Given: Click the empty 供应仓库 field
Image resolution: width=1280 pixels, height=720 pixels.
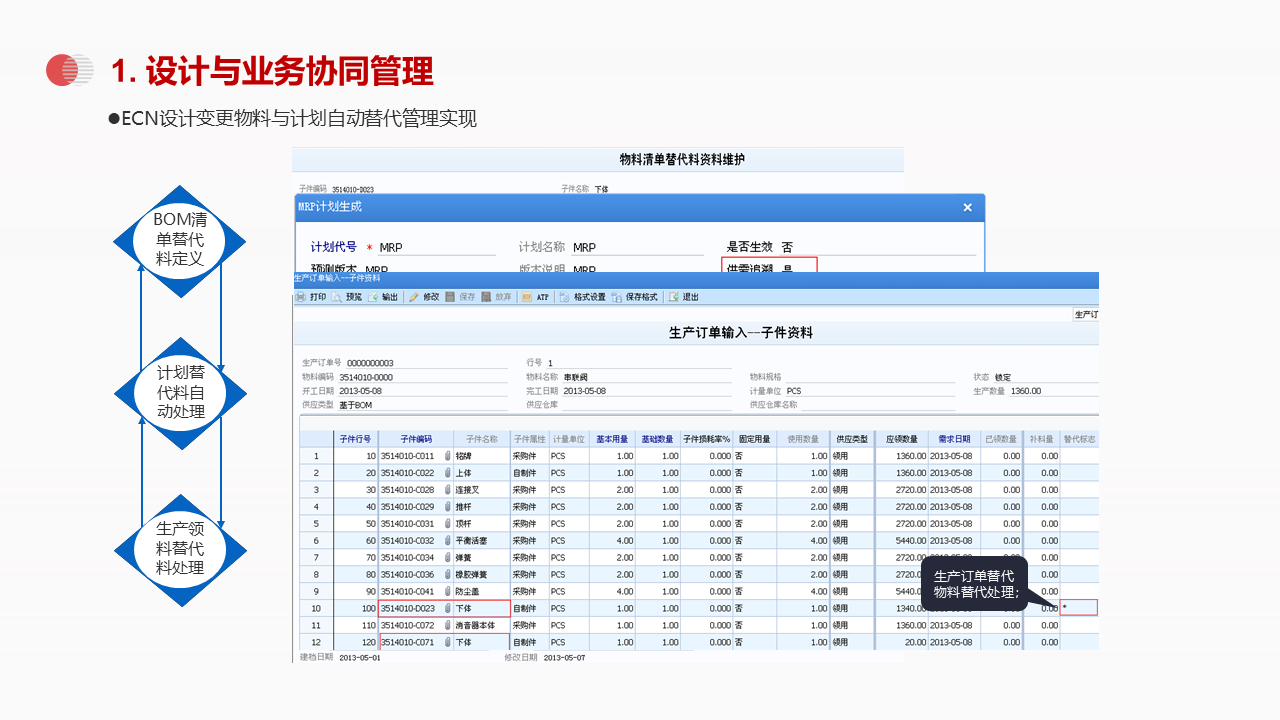Looking at the screenshot, I should tap(648, 405).
